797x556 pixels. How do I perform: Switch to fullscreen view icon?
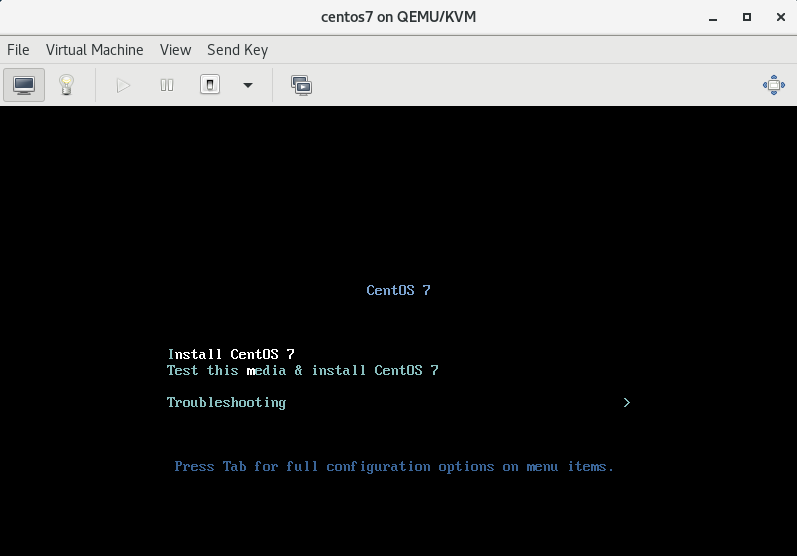tap(774, 85)
